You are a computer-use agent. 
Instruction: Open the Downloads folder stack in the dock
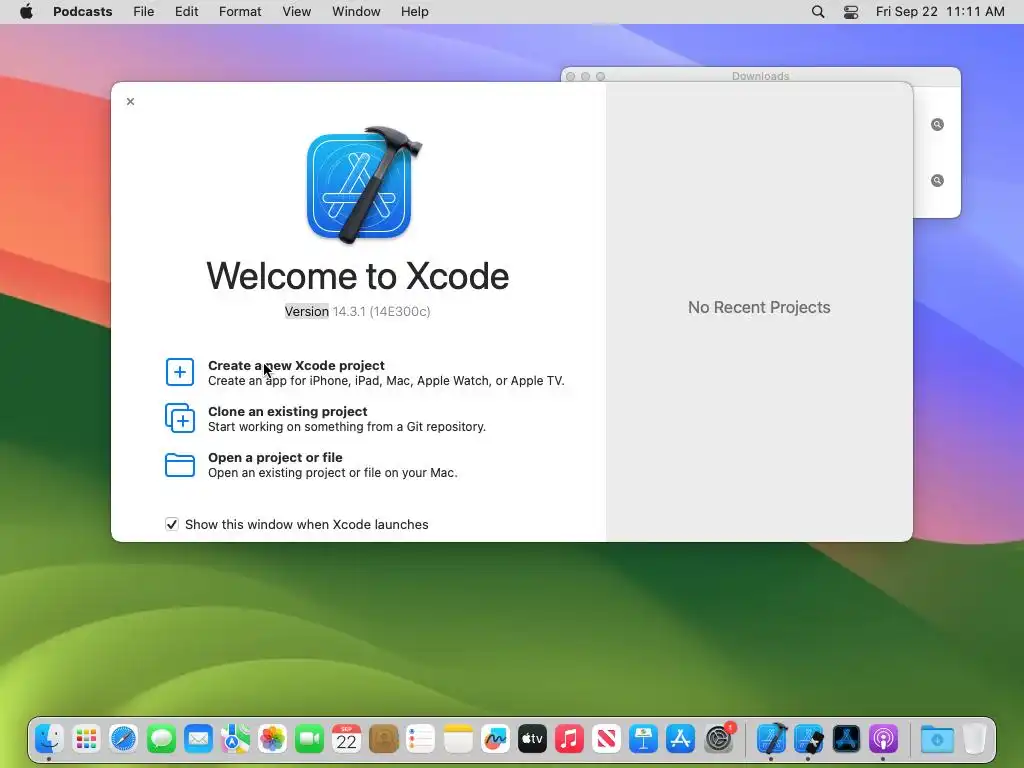coord(937,739)
